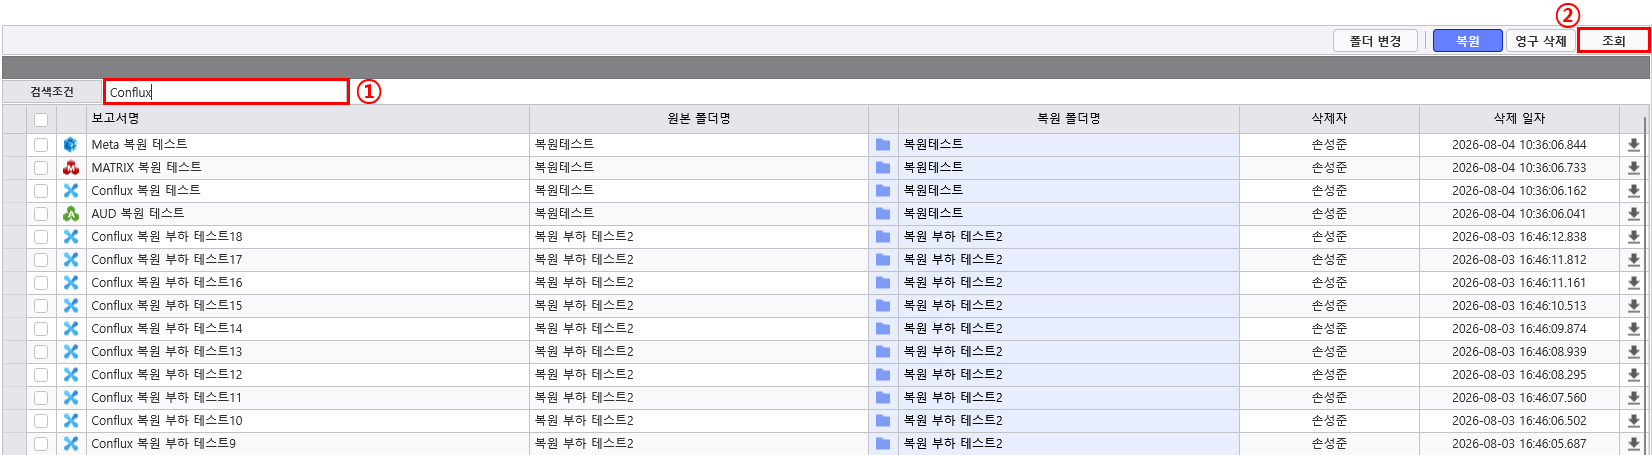Open restore folder picker for MATRIX 복원 테스트
The height and width of the screenshot is (455, 1652).
[883, 168]
